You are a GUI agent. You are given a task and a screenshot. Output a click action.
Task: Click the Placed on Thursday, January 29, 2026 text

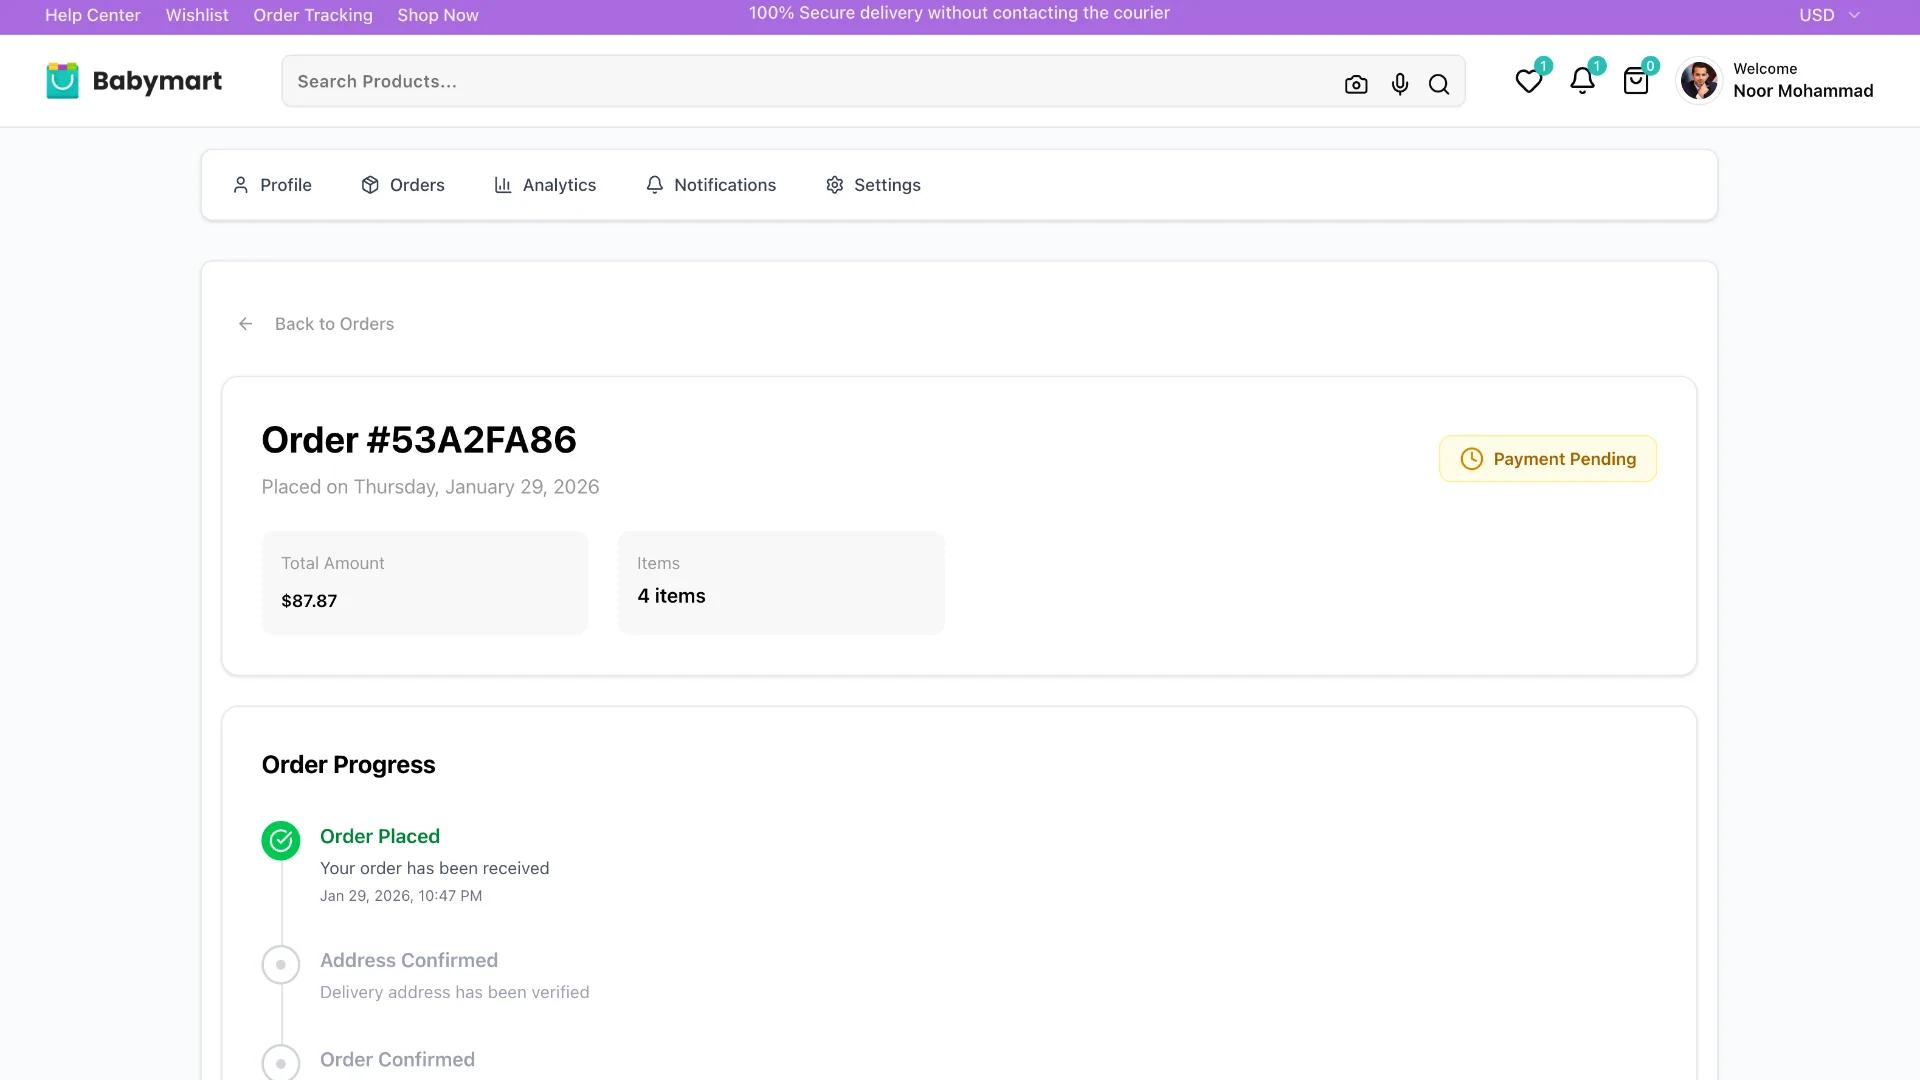tap(430, 487)
